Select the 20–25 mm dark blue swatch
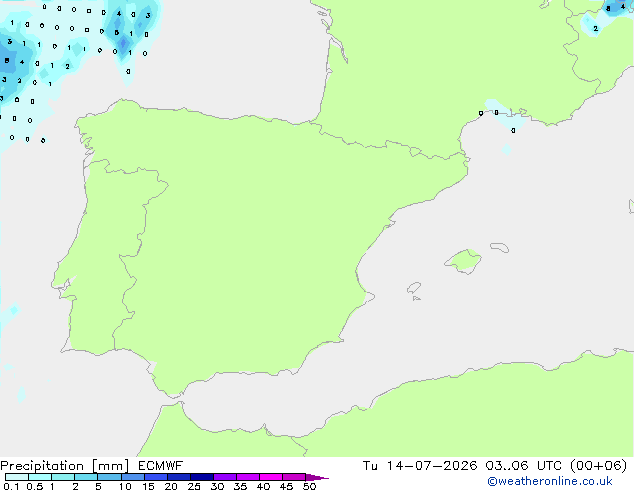The image size is (634, 490). tap(179, 477)
